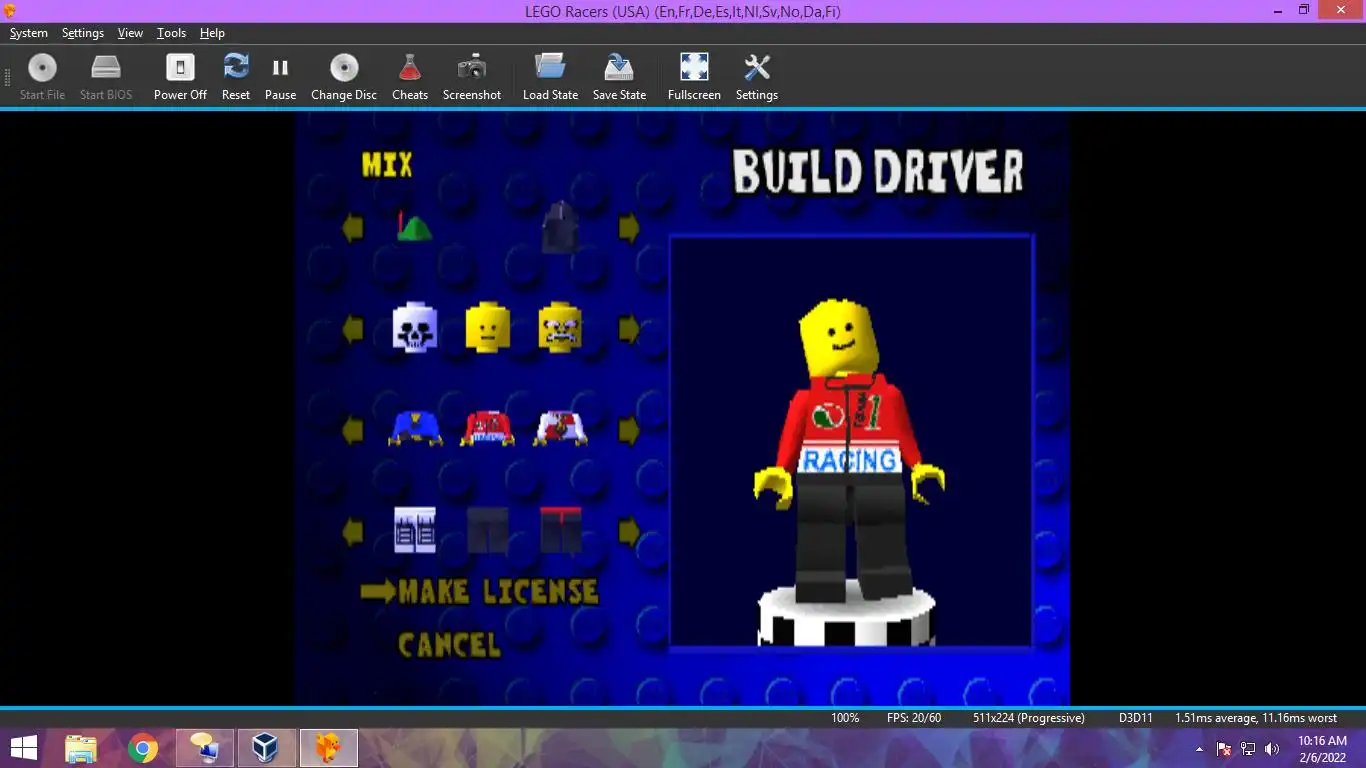
Task: Click the network tray icon
Action: 1248,749
